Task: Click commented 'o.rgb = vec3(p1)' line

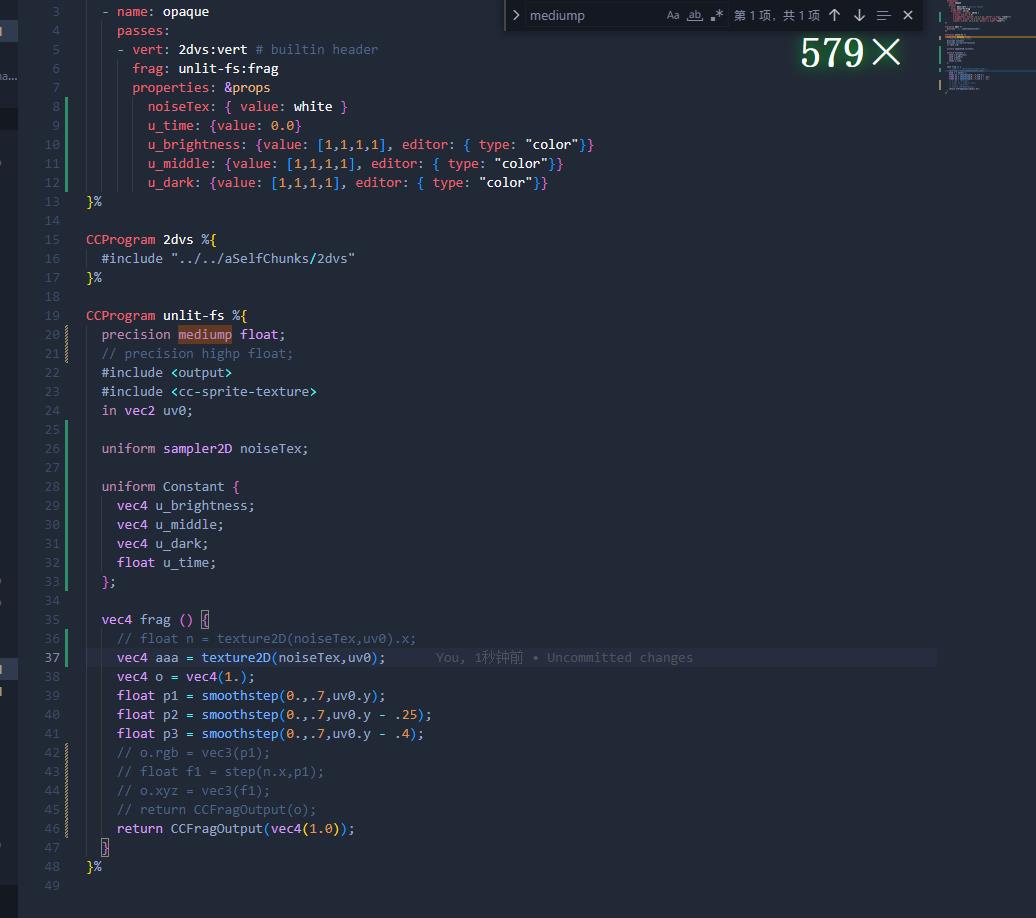Action: [x=194, y=753]
